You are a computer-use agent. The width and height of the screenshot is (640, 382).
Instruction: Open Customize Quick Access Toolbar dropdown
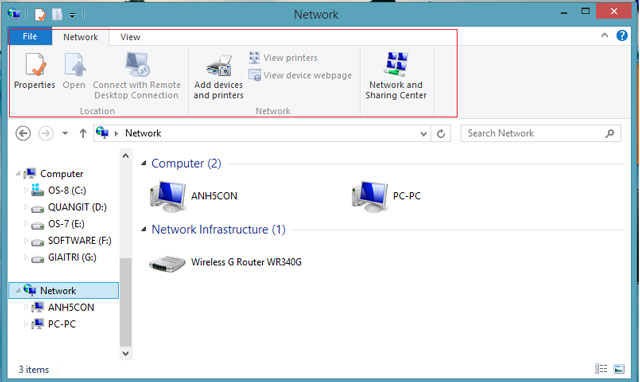72,16
